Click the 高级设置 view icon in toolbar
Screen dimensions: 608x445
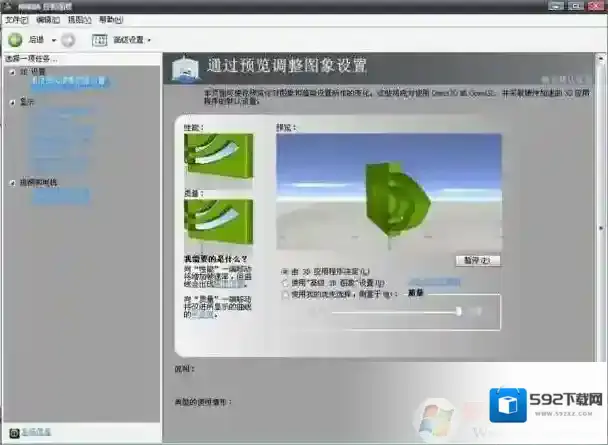tap(99, 40)
